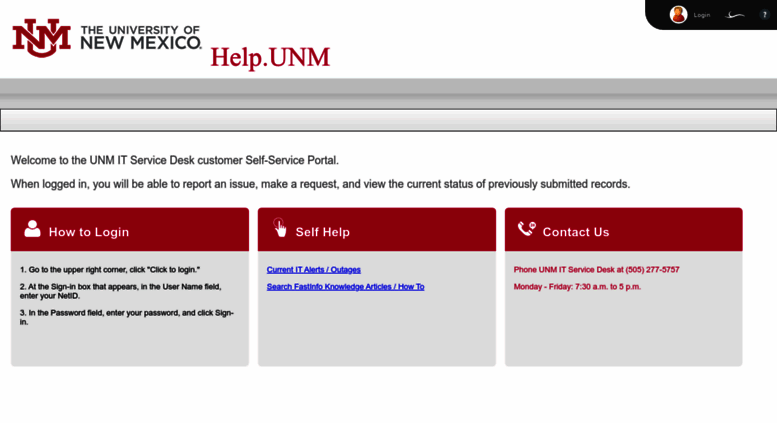
Task: Click the pointing hand Self Help icon
Action: point(280,228)
